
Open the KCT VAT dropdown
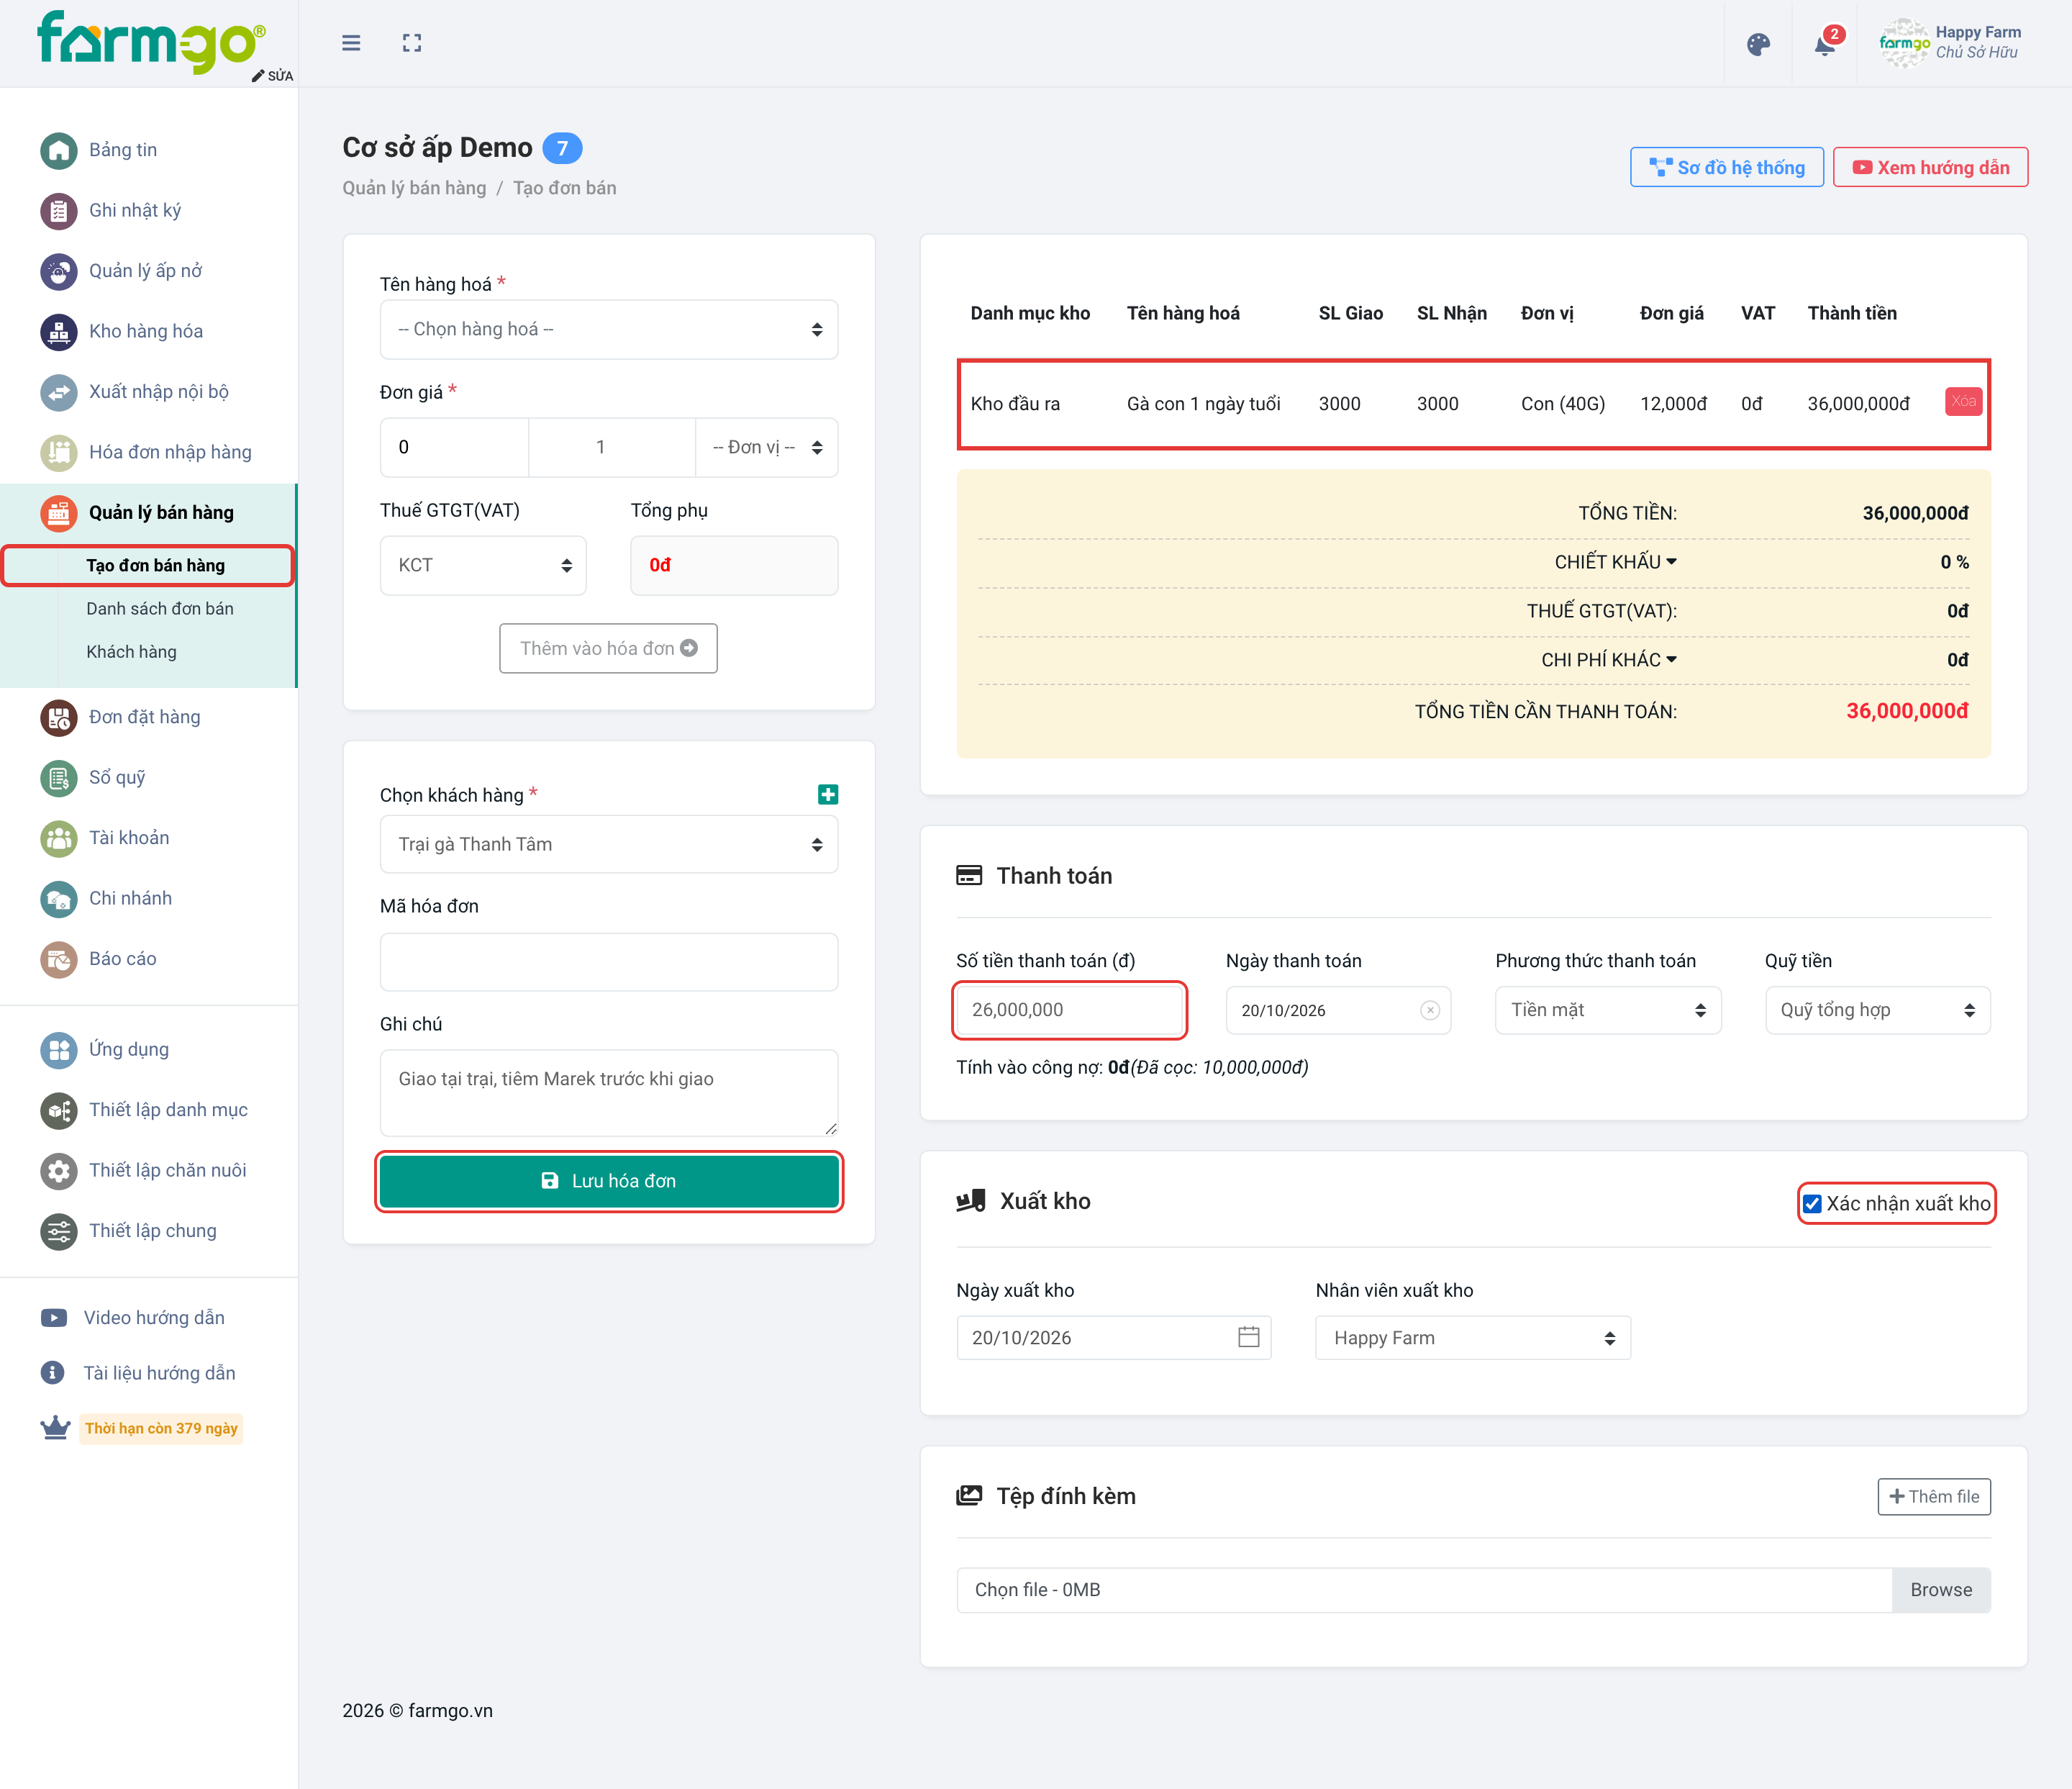point(483,565)
